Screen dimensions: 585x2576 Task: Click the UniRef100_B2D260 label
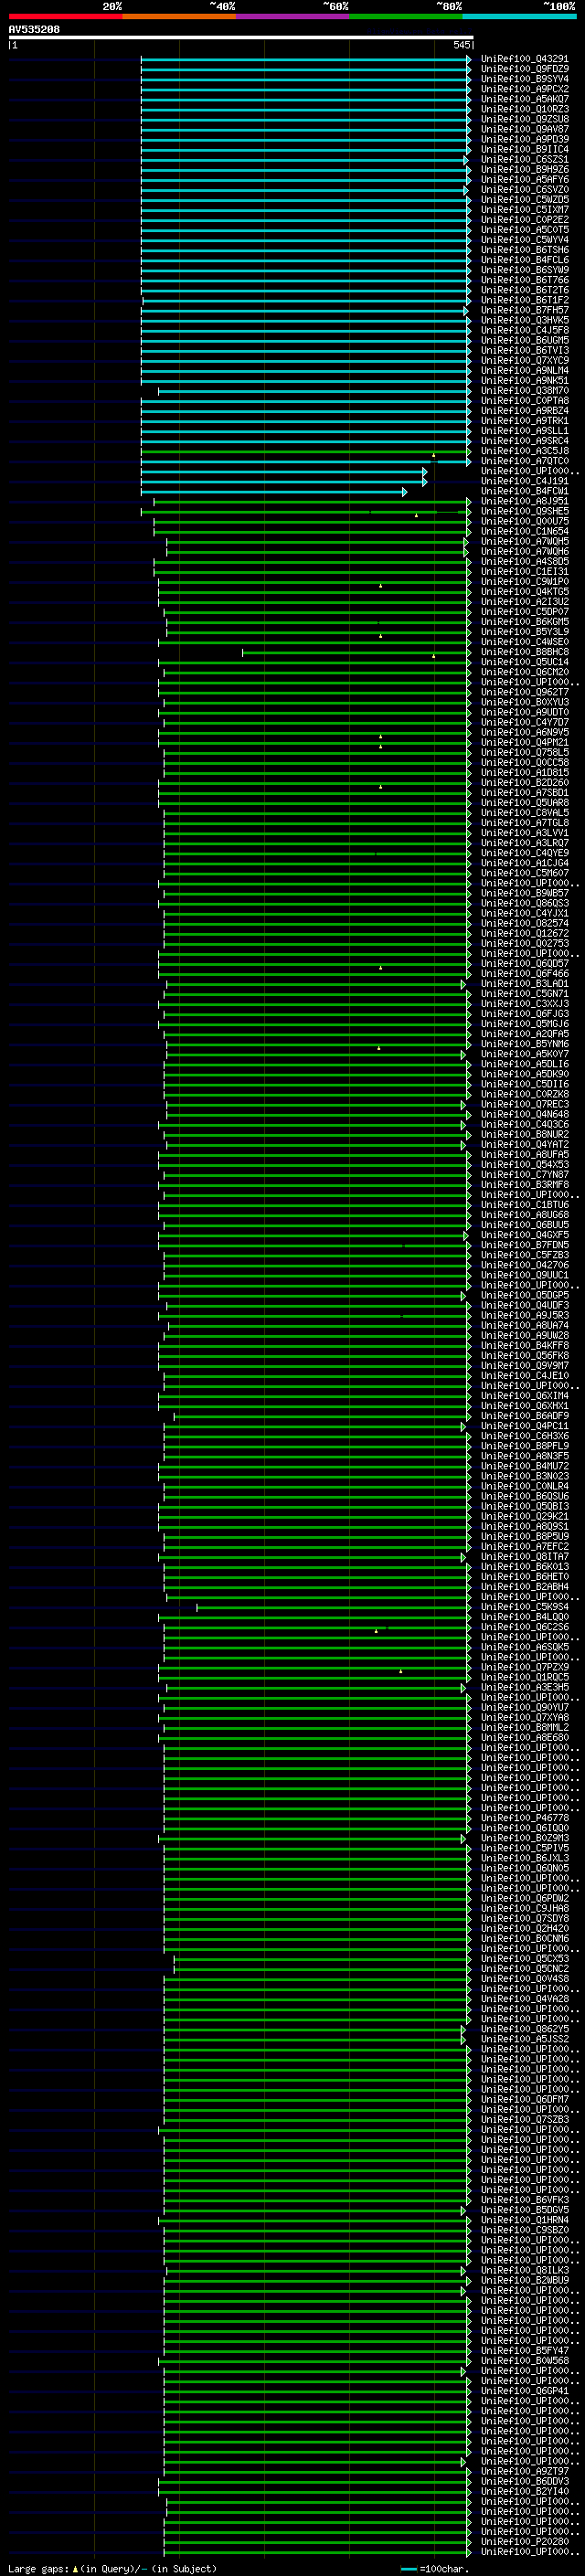coord(524,783)
